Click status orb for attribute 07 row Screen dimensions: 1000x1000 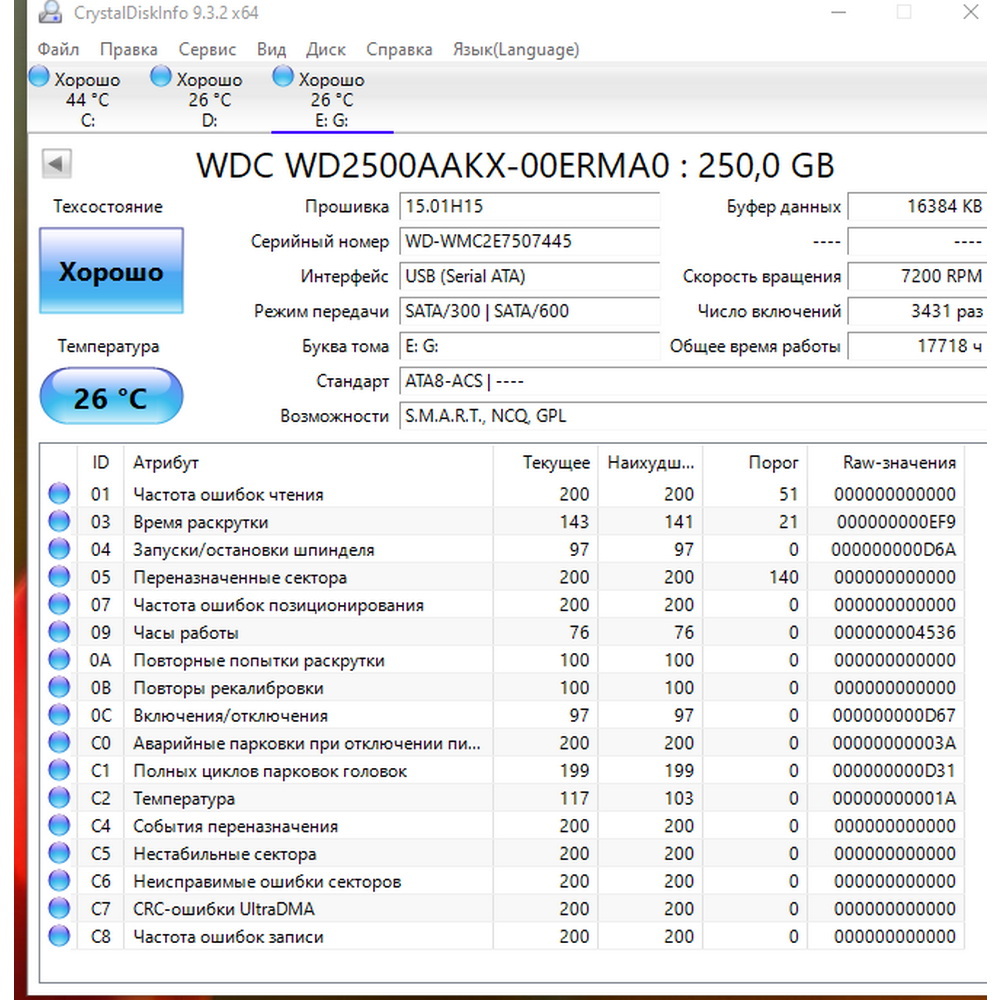59,604
